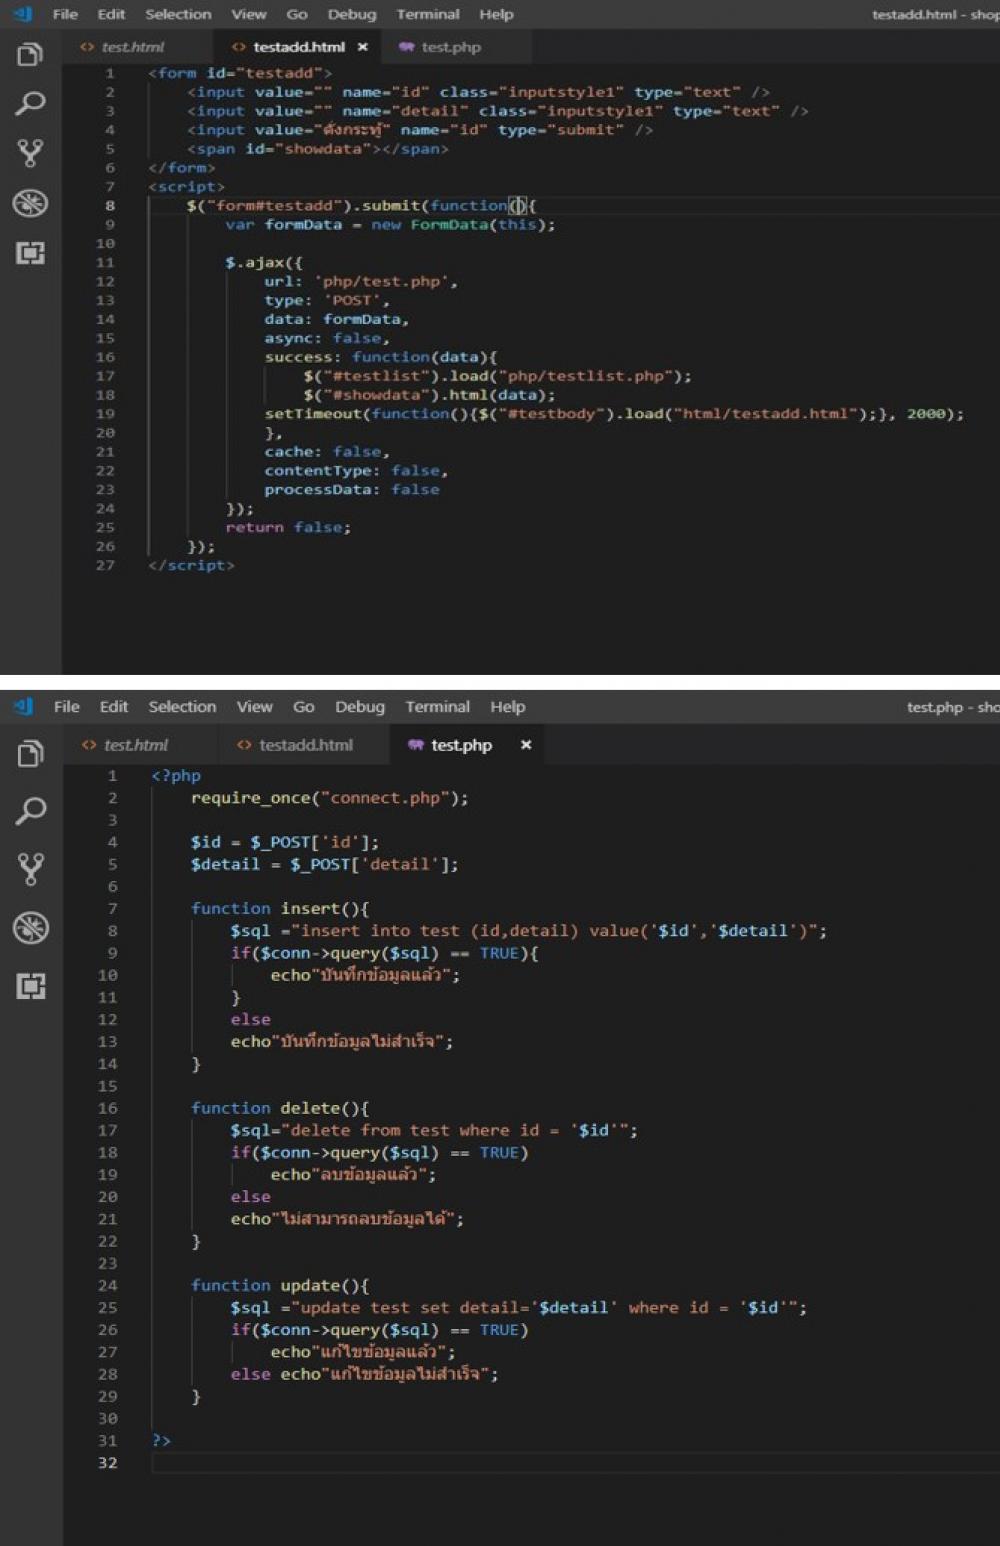Open Source Control in the test.php window

coord(30,868)
